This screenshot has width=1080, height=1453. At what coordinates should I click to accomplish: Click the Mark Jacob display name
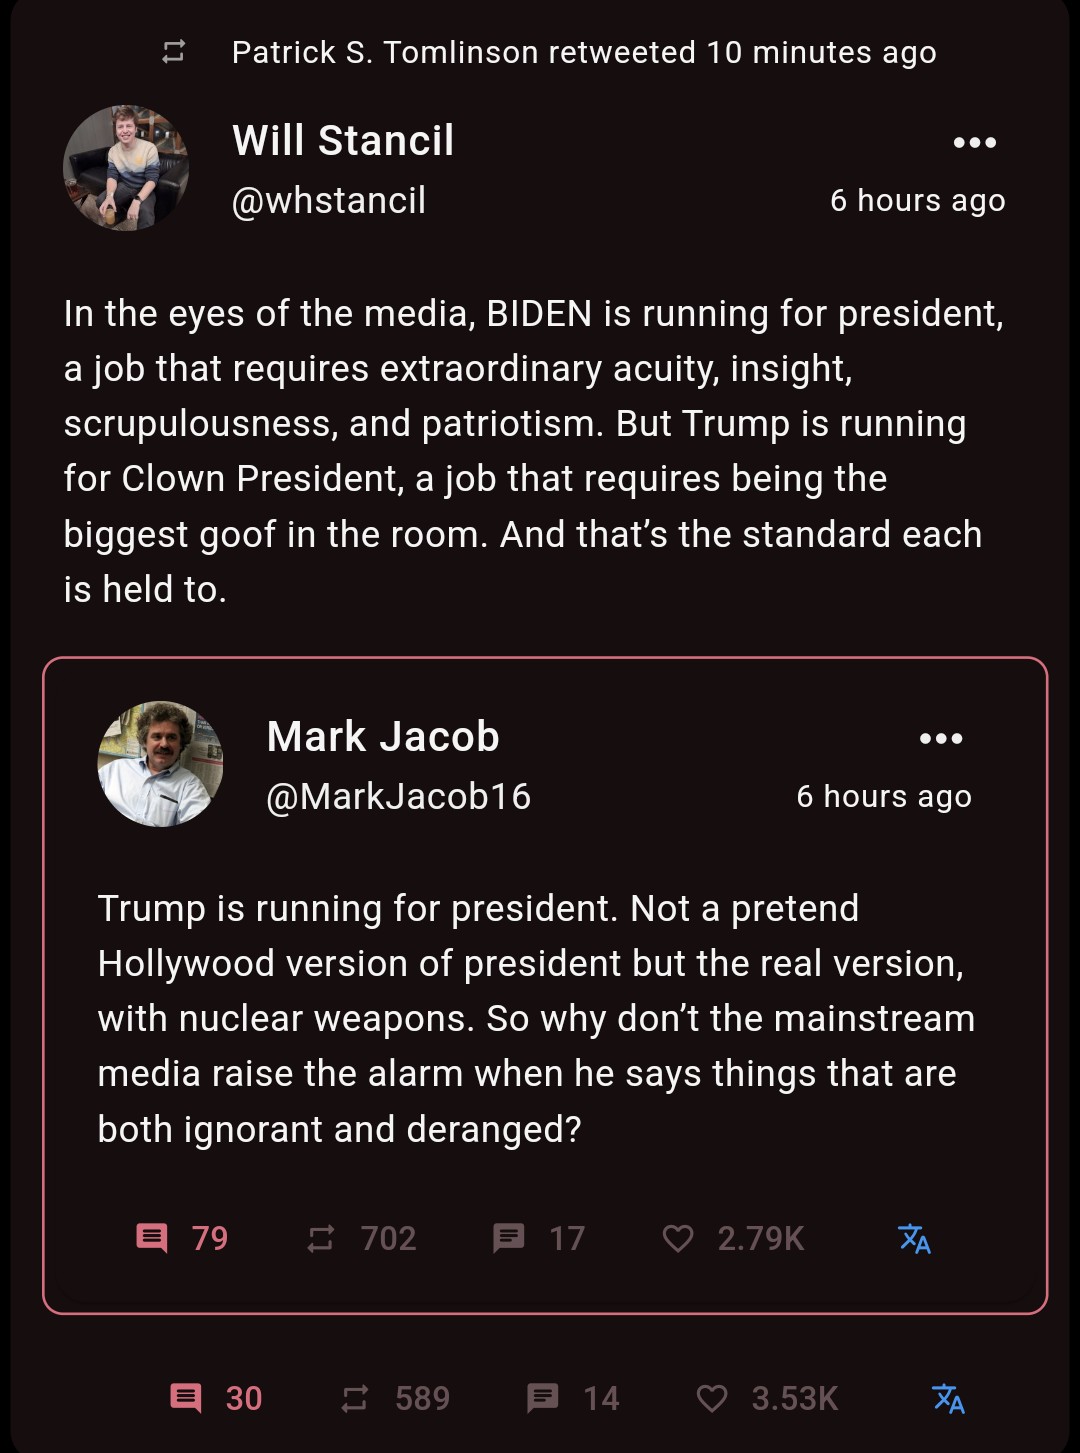tap(383, 736)
